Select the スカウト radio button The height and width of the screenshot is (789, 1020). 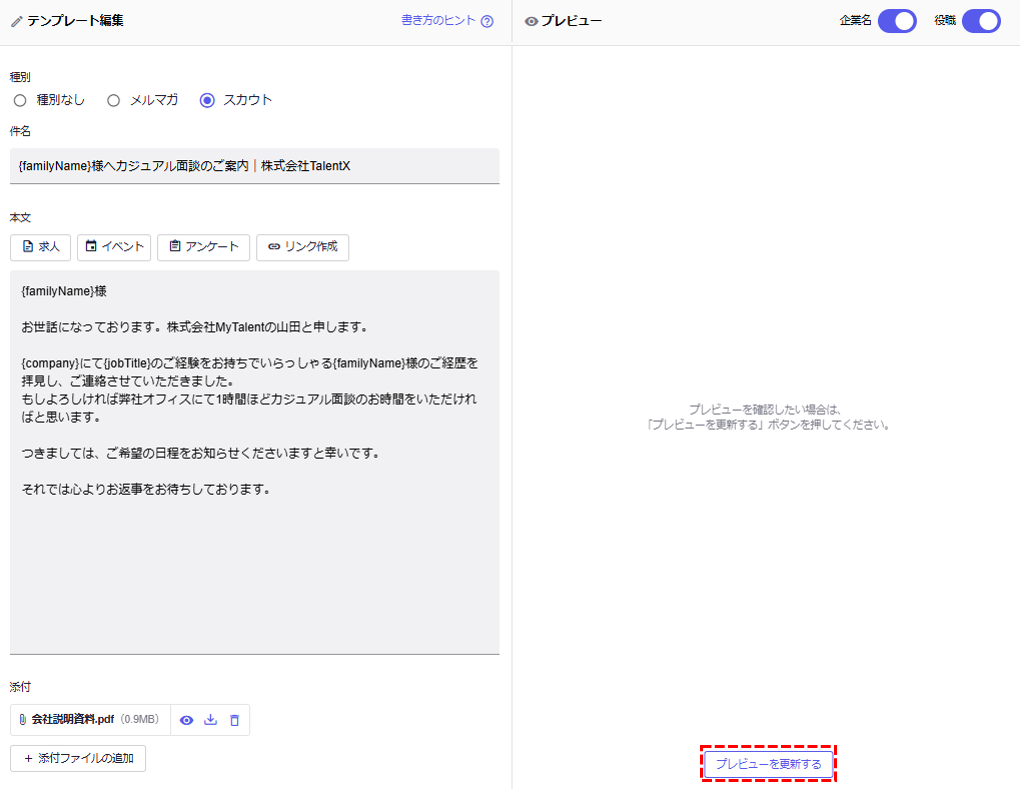(x=207, y=100)
